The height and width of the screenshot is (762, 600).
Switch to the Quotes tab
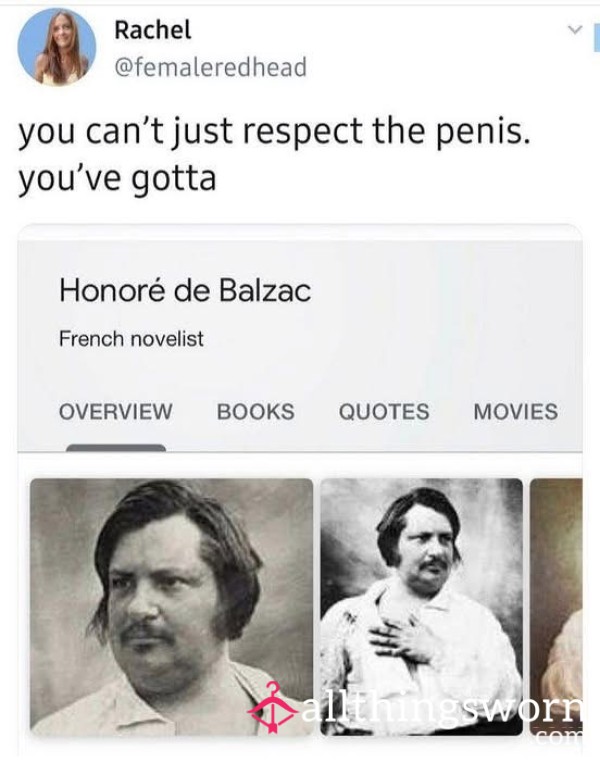tap(384, 412)
